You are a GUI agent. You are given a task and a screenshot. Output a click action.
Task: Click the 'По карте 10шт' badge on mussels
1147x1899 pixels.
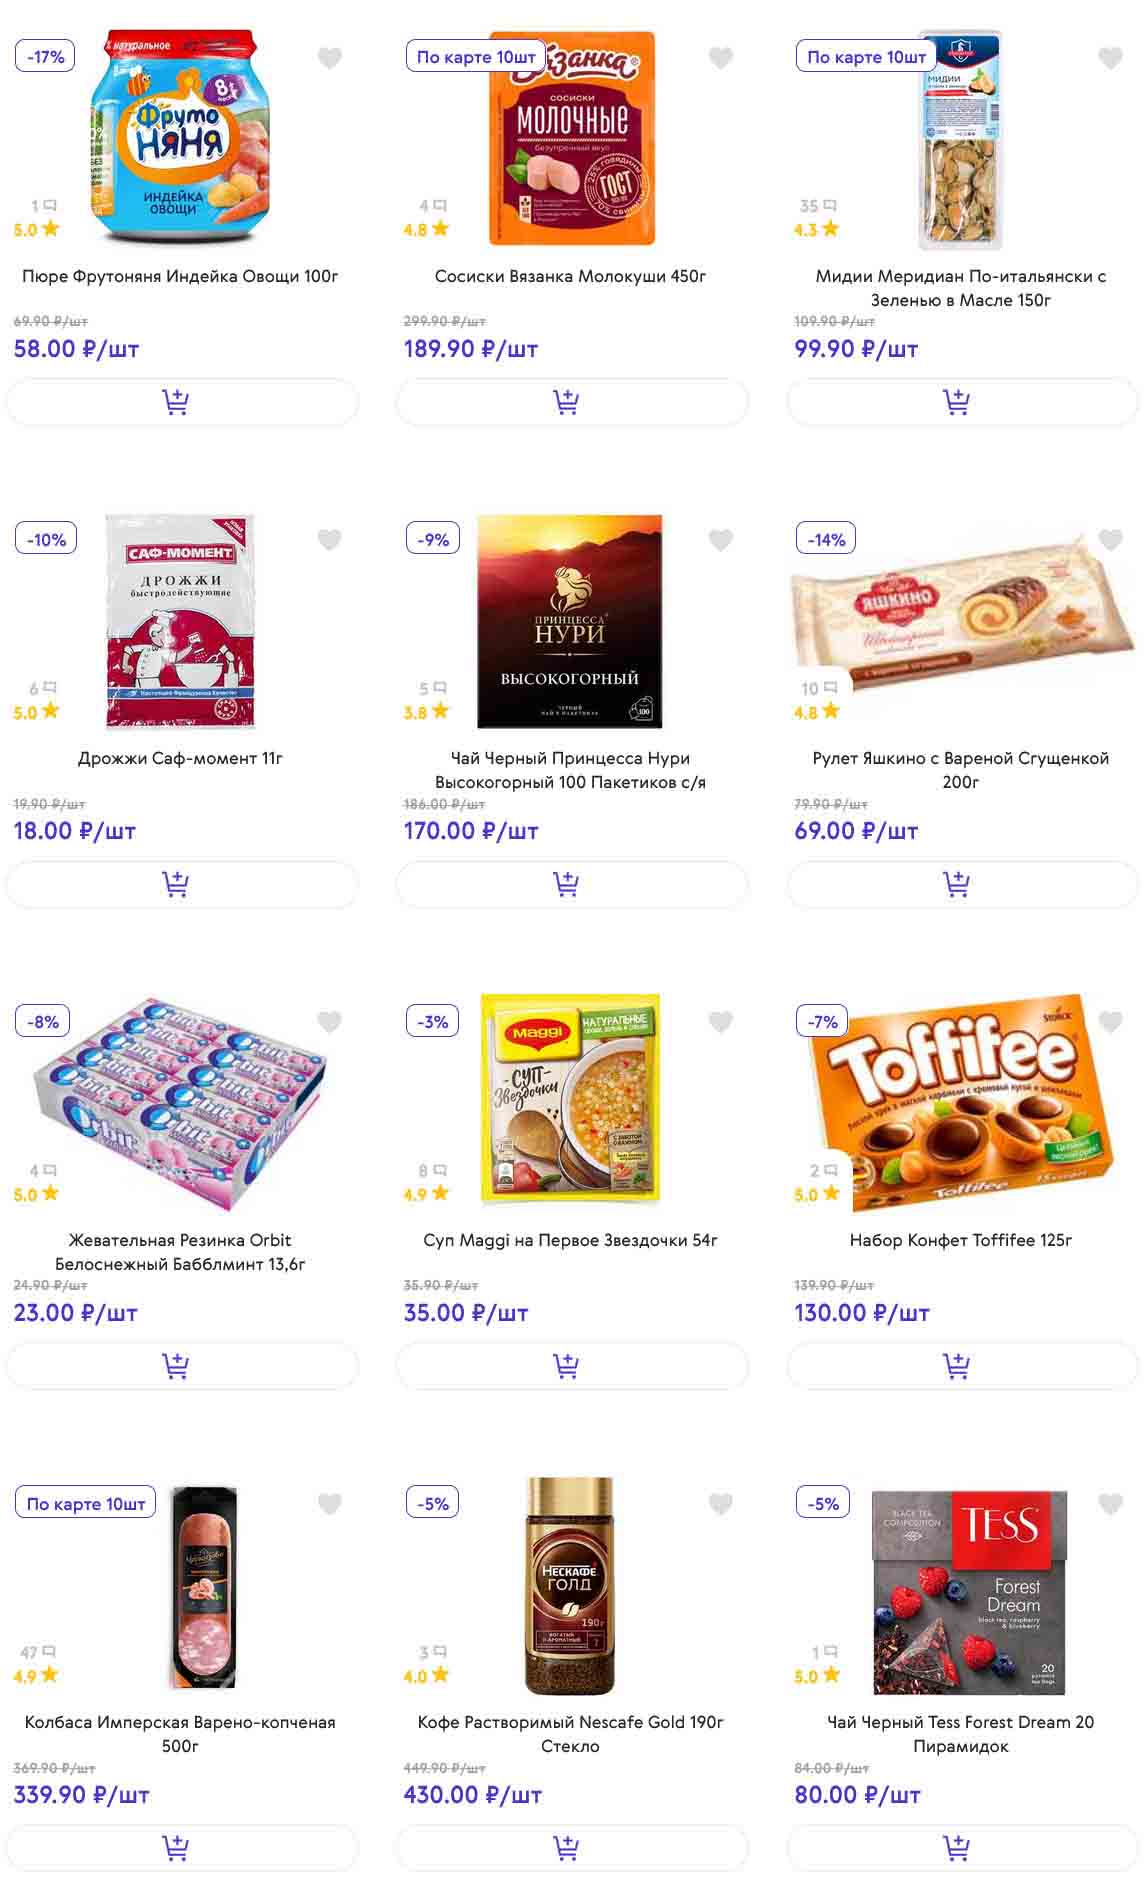click(866, 57)
